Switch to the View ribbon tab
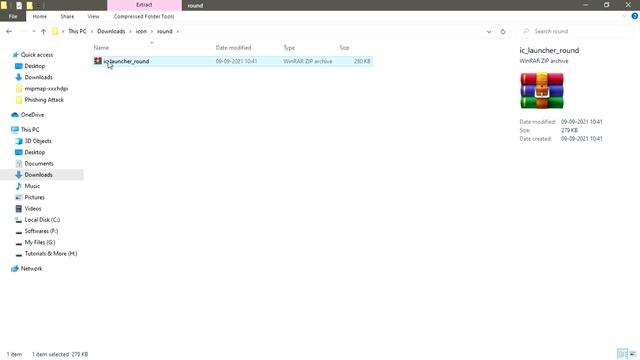 click(93, 16)
